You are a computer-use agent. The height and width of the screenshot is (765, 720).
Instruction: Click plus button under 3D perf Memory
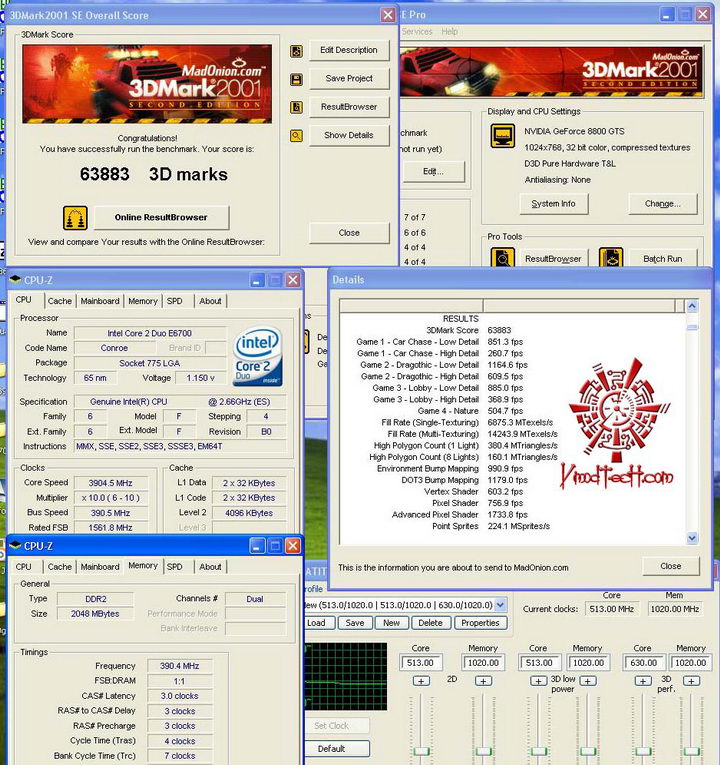pyautogui.click(x=691, y=681)
